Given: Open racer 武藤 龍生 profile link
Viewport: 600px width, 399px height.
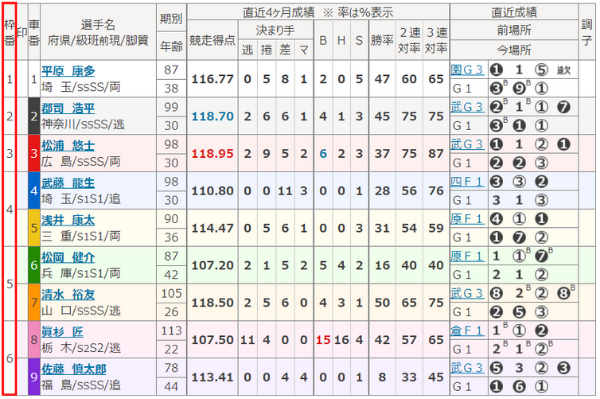Looking at the screenshot, I should [x=68, y=183].
